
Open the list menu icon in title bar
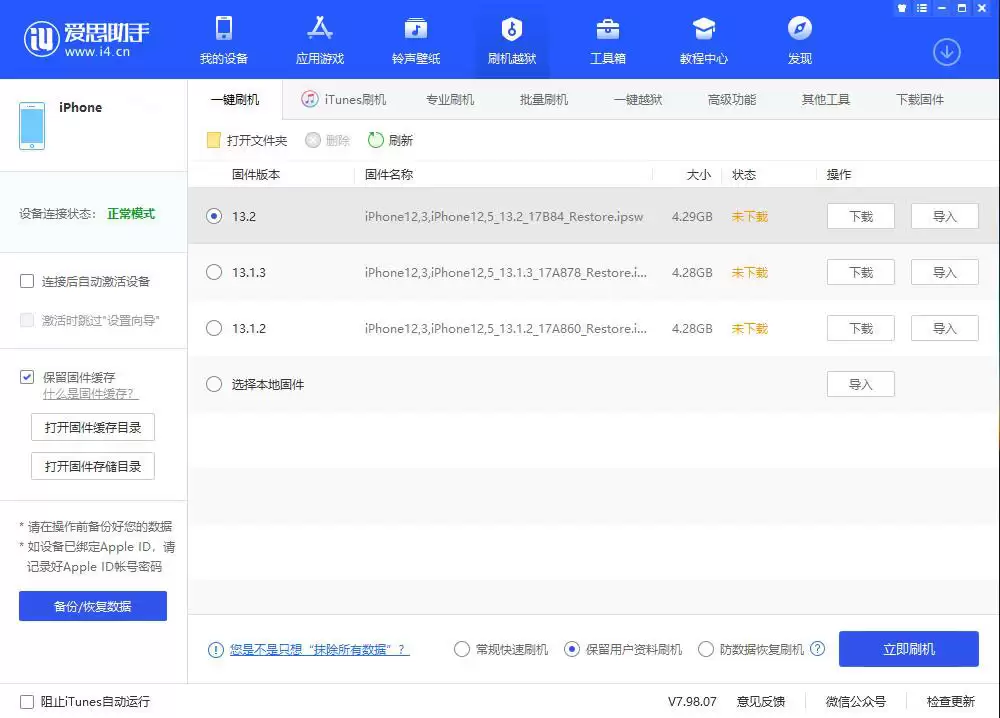tap(922, 8)
